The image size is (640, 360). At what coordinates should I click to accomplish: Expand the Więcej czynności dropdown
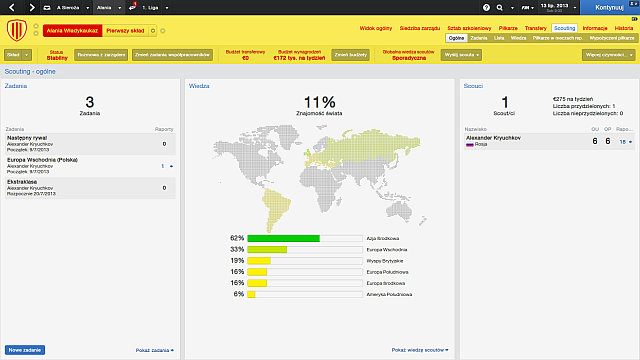[x=609, y=55]
